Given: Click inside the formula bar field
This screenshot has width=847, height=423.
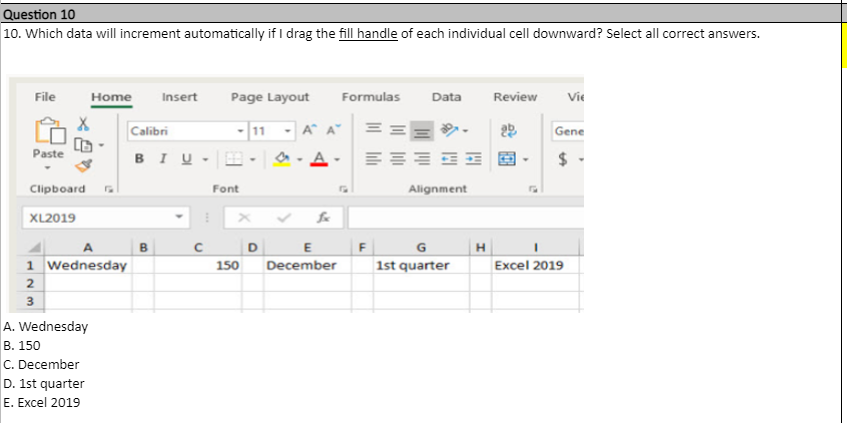Looking at the screenshot, I should click(x=466, y=218).
